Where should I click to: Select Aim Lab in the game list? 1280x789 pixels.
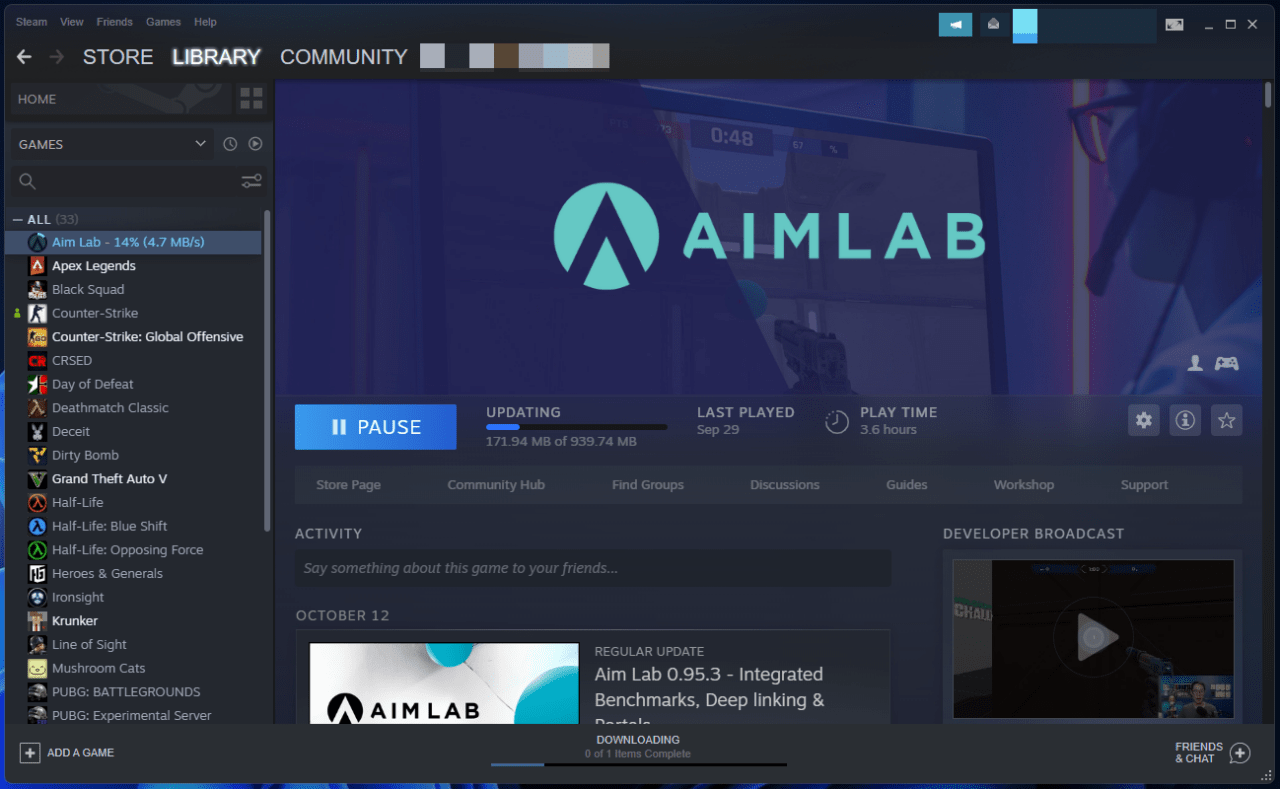tap(133, 242)
